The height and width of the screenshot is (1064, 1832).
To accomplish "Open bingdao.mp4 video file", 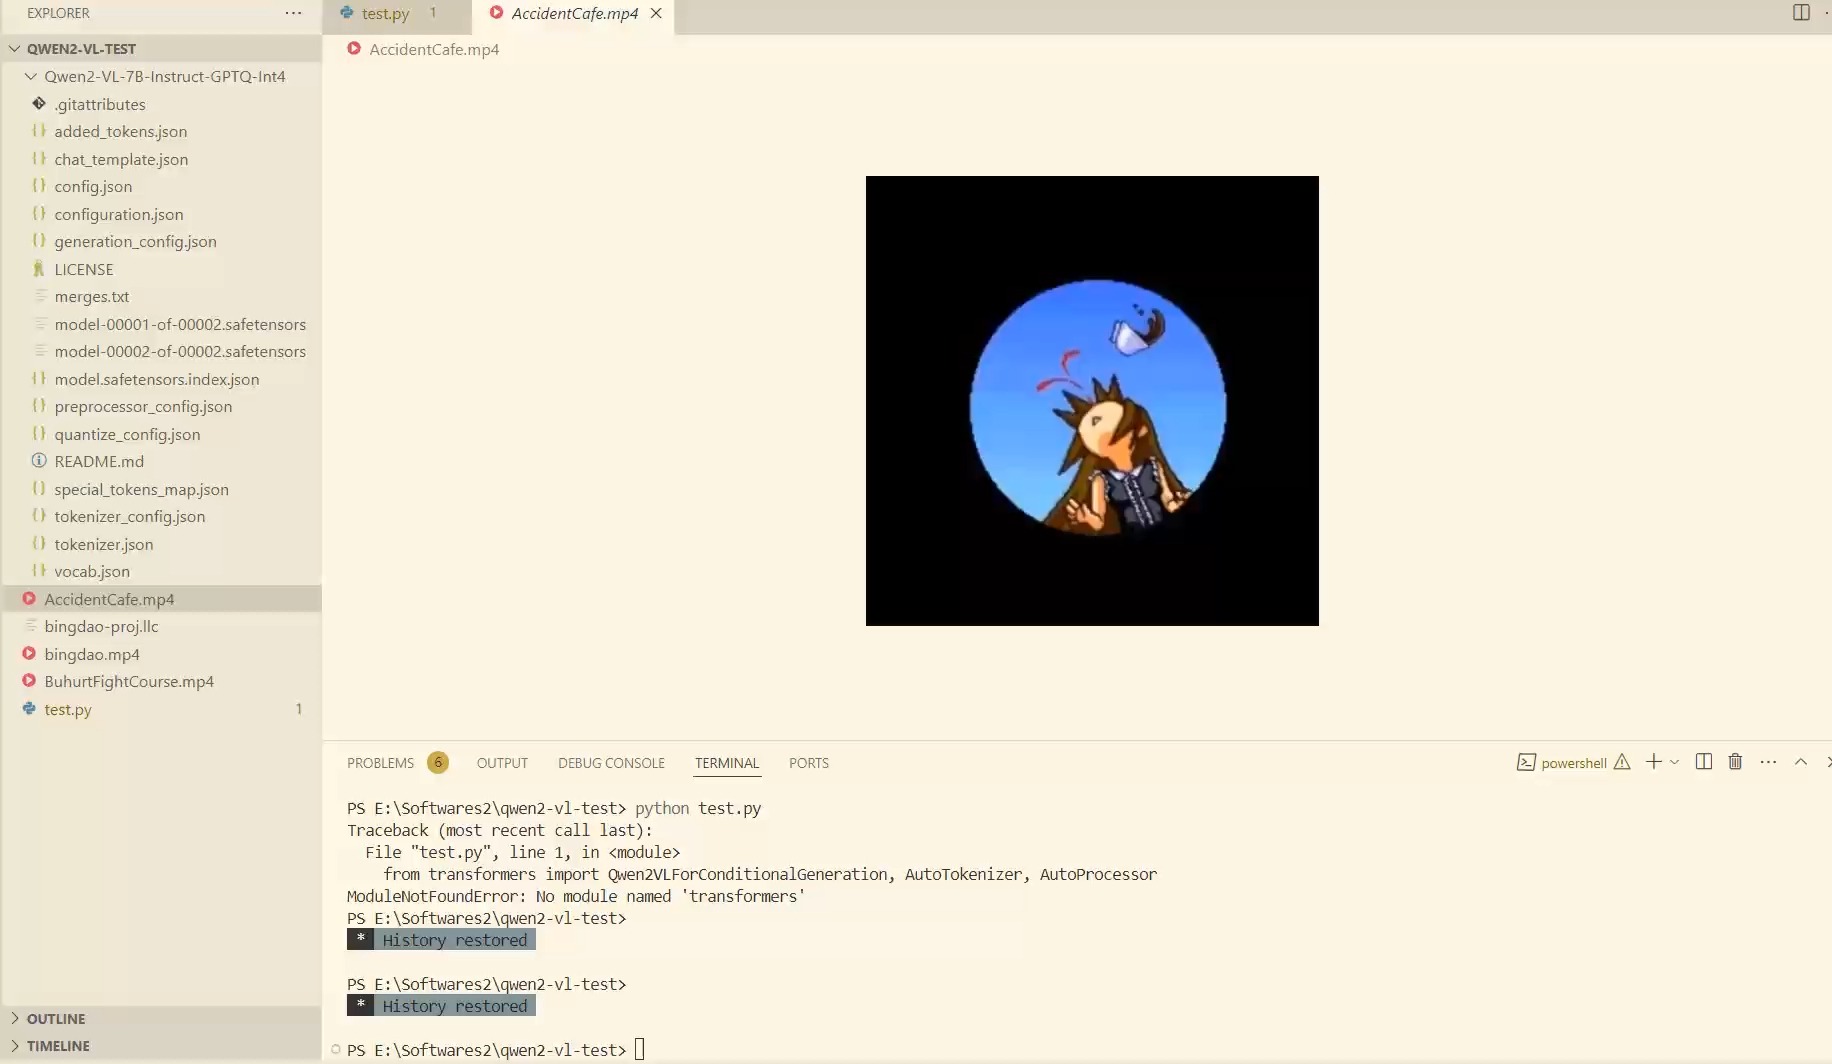I will click(x=92, y=654).
